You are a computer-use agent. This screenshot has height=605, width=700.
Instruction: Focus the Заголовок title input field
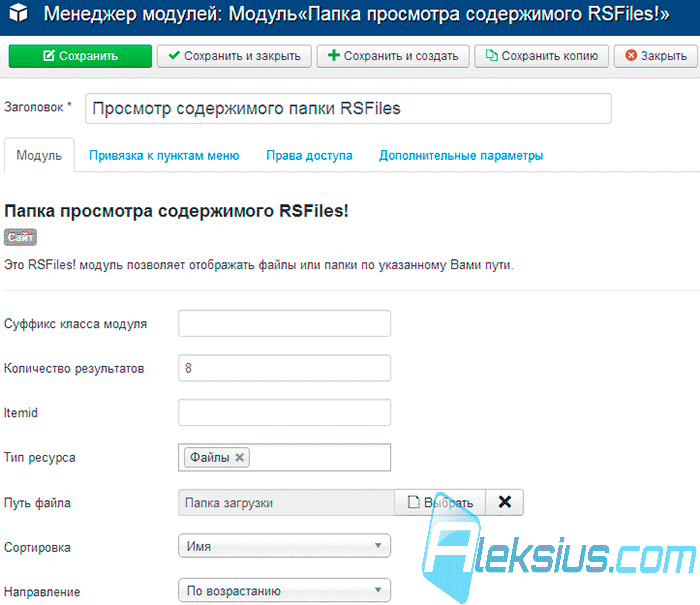tap(348, 108)
